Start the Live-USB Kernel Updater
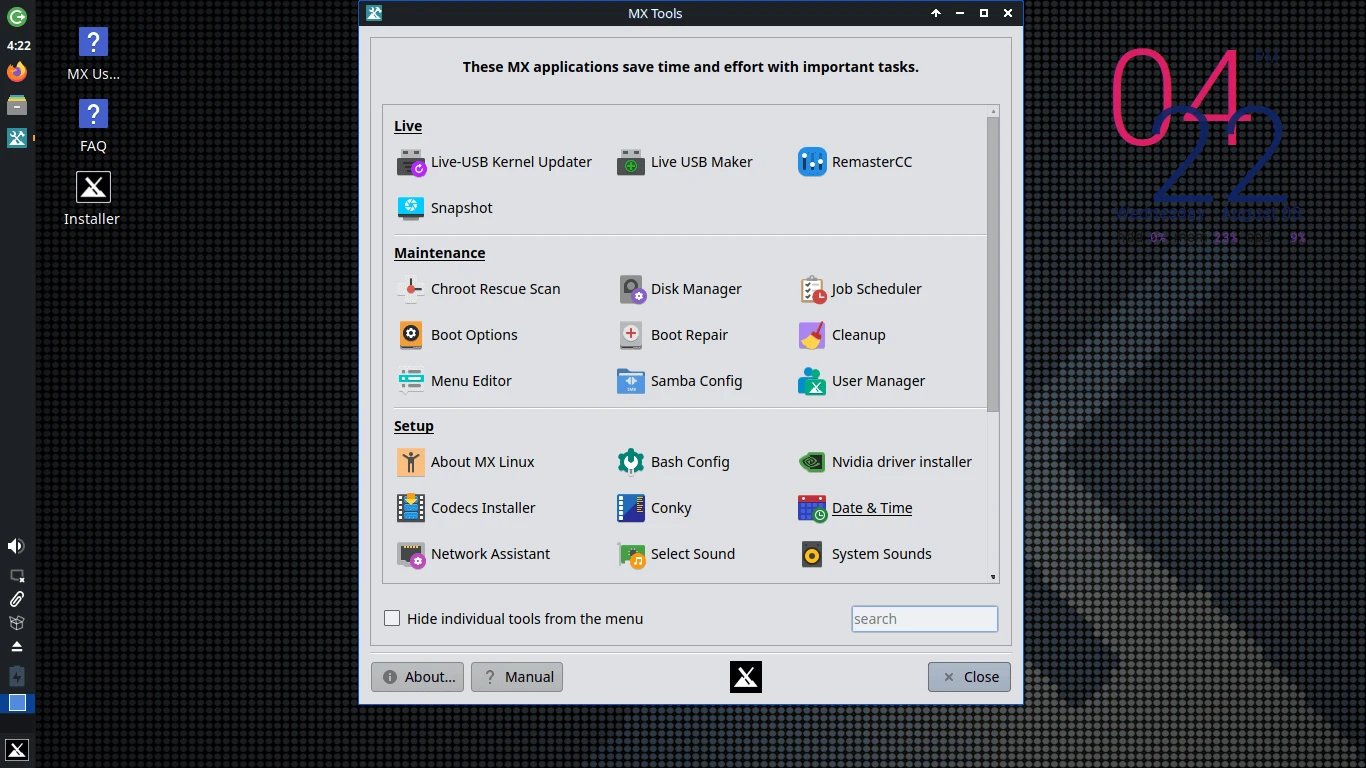This screenshot has width=1366, height=768. point(511,161)
